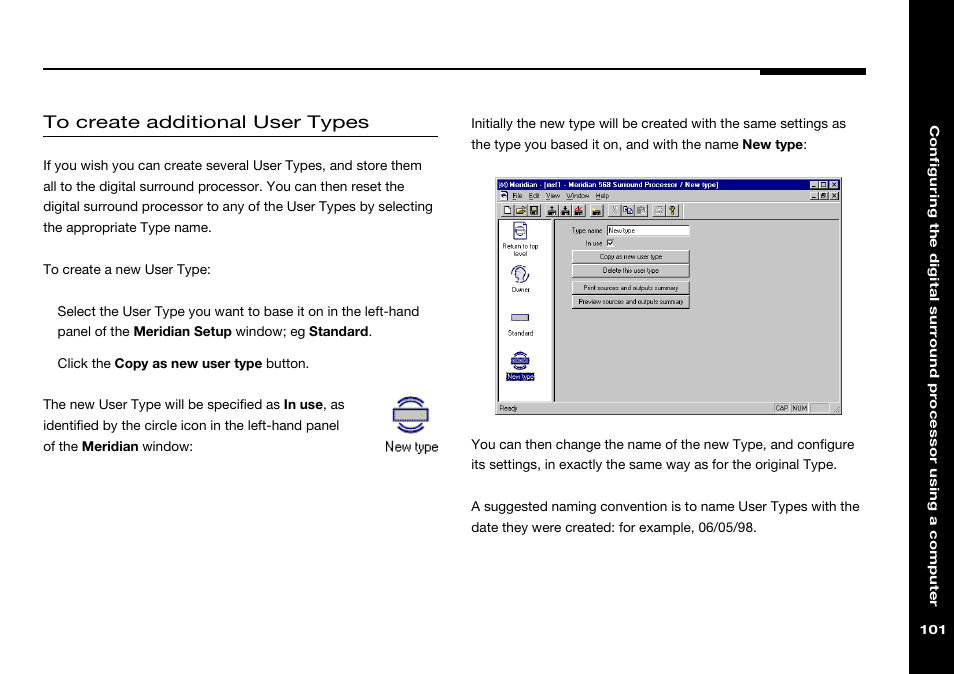The height and width of the screenshot is (674, 954).
Task: Open the Window menu
Action: tap(577, 196)
